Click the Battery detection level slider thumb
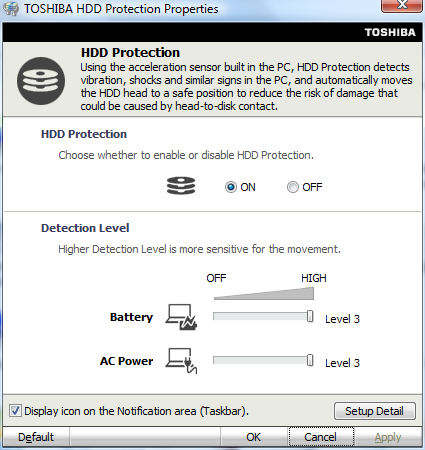 310,316
